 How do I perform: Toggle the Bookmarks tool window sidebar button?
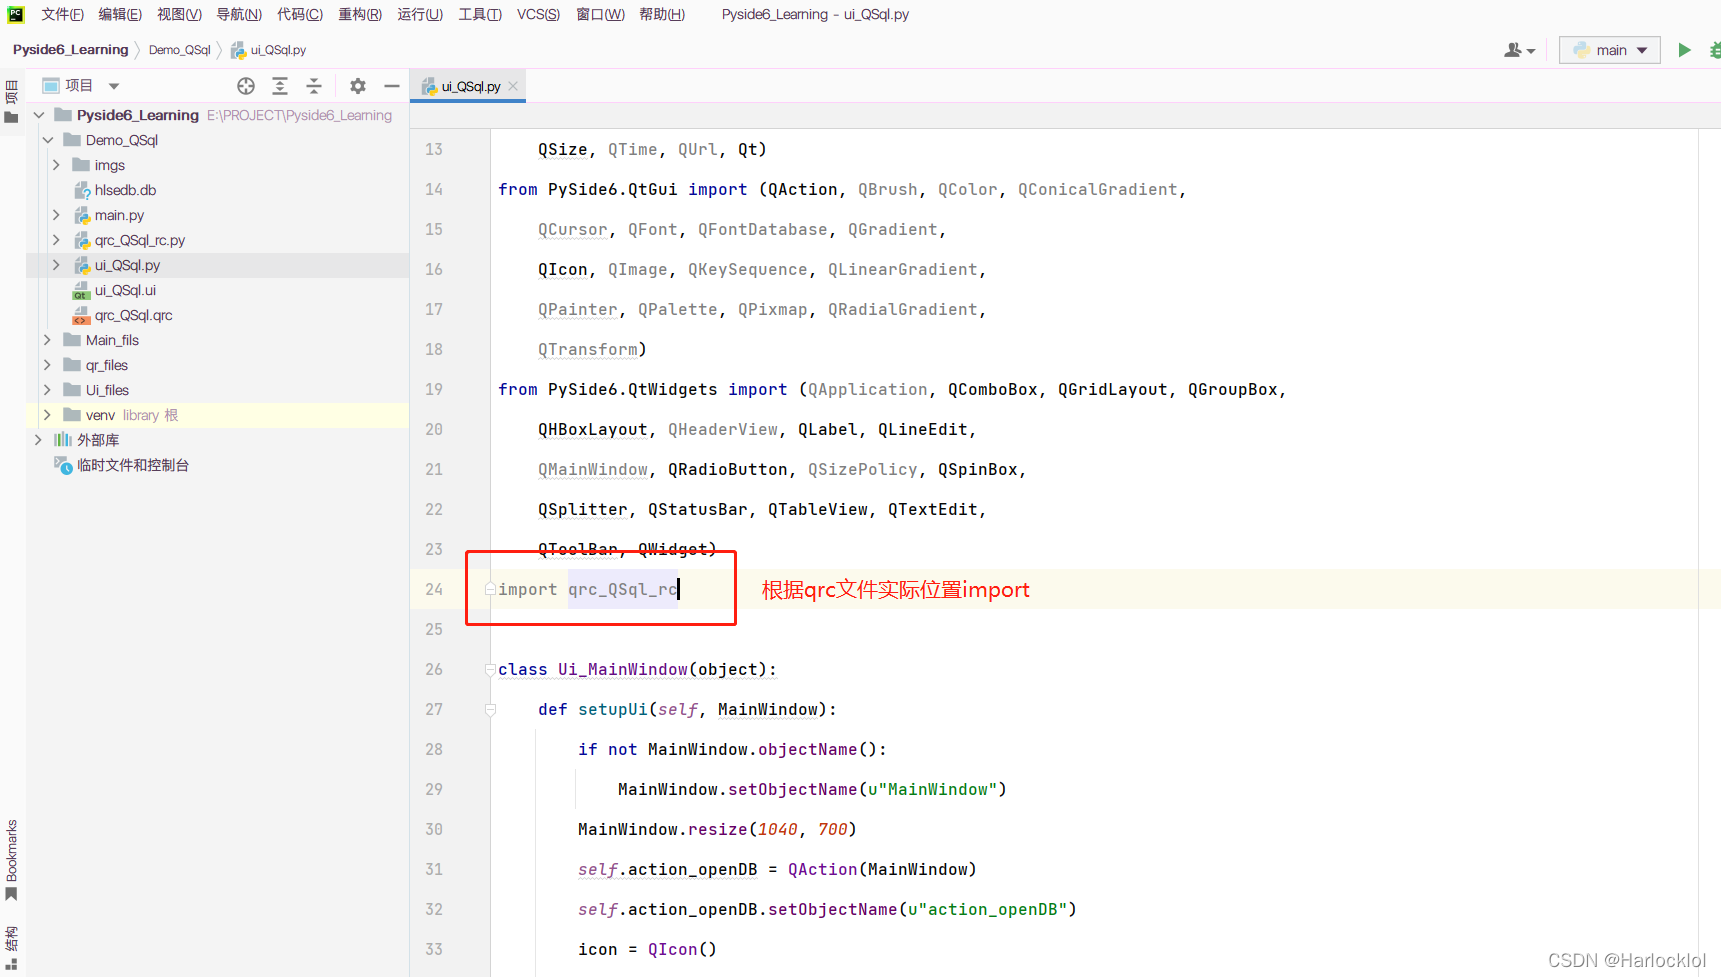click(11, 860)
